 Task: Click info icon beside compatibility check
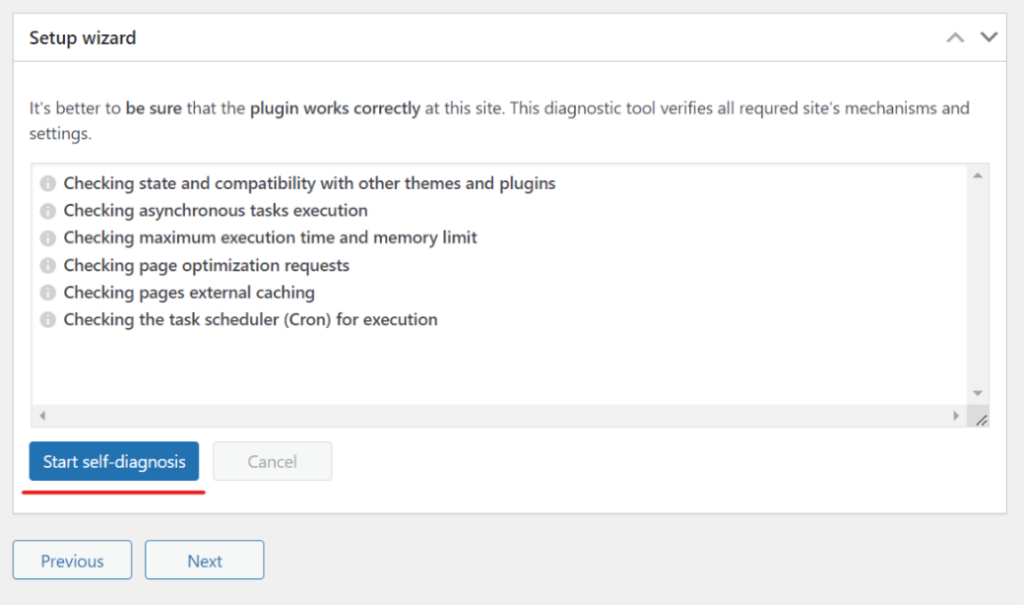pos(48,184)
